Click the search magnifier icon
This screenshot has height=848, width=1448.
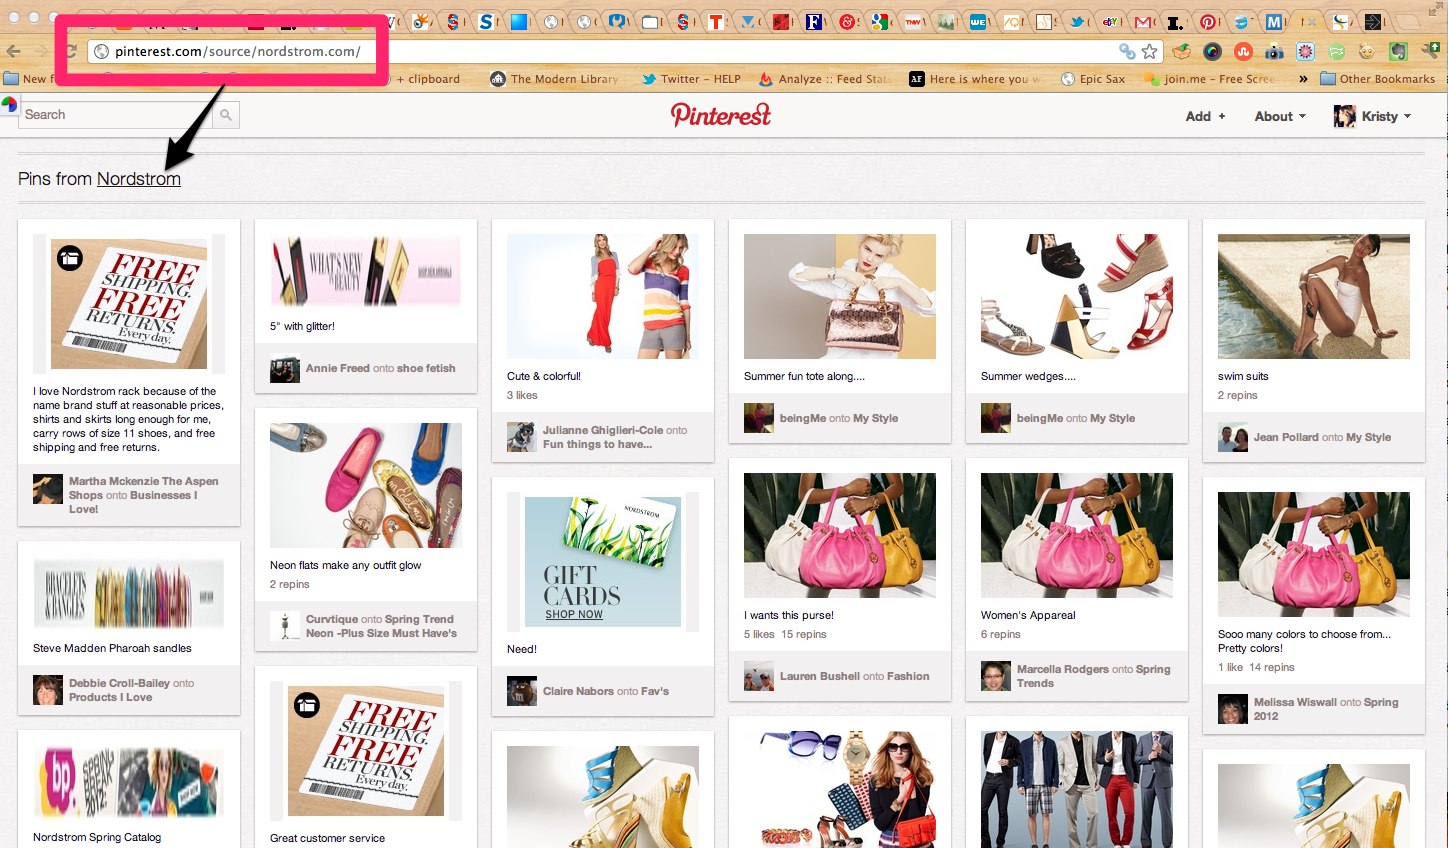(x=227, y=114)
